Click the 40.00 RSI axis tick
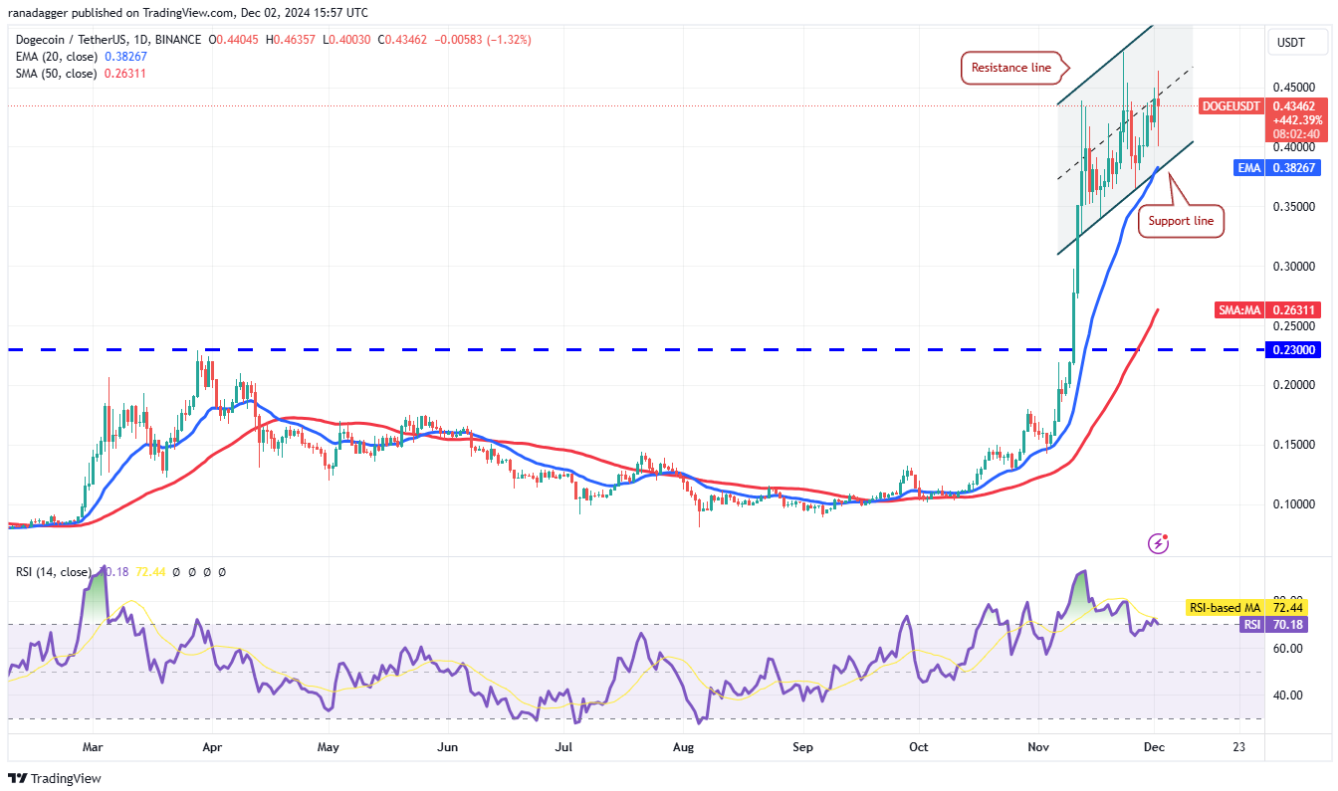The image size is (1338, 791). pyautogui.click(x=1287, y=695)
